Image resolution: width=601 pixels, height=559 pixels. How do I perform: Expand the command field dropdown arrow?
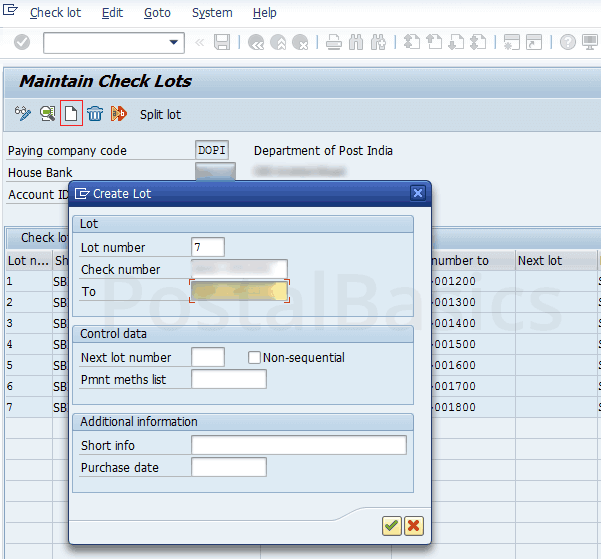pyautogui.click(x=175, y=42)
